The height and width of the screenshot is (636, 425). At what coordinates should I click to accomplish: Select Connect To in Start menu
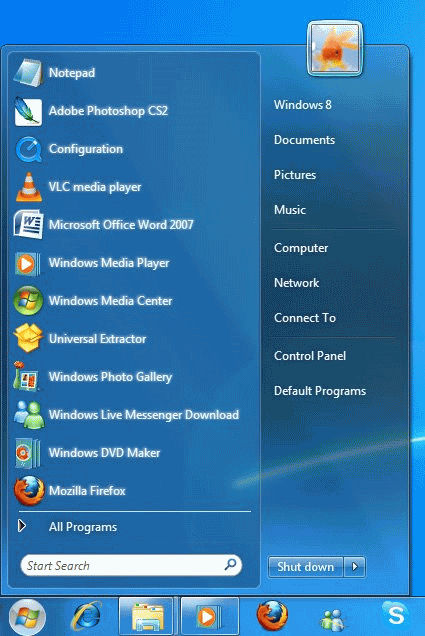tap(305, 318)
